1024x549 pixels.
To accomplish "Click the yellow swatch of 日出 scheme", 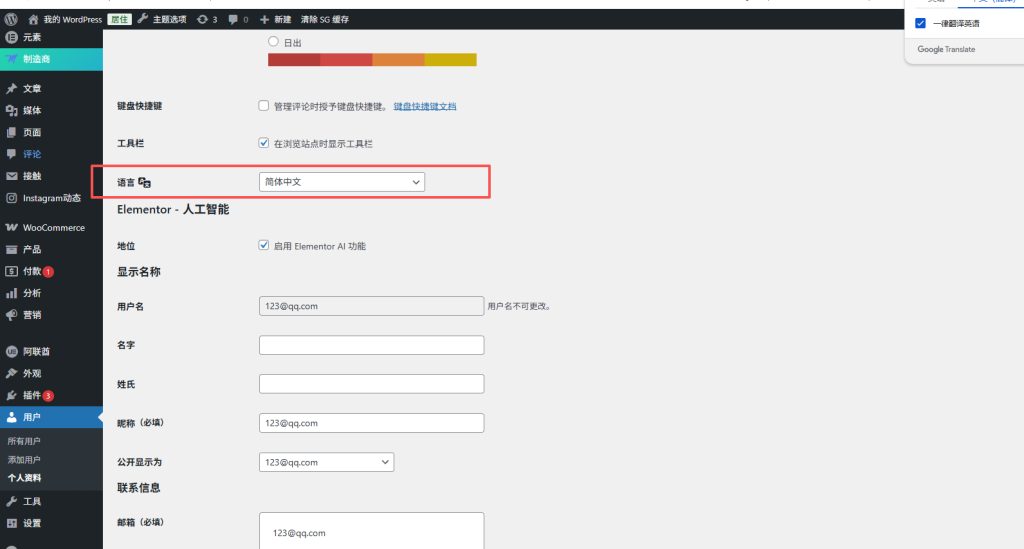I will (x=451, y=60).
